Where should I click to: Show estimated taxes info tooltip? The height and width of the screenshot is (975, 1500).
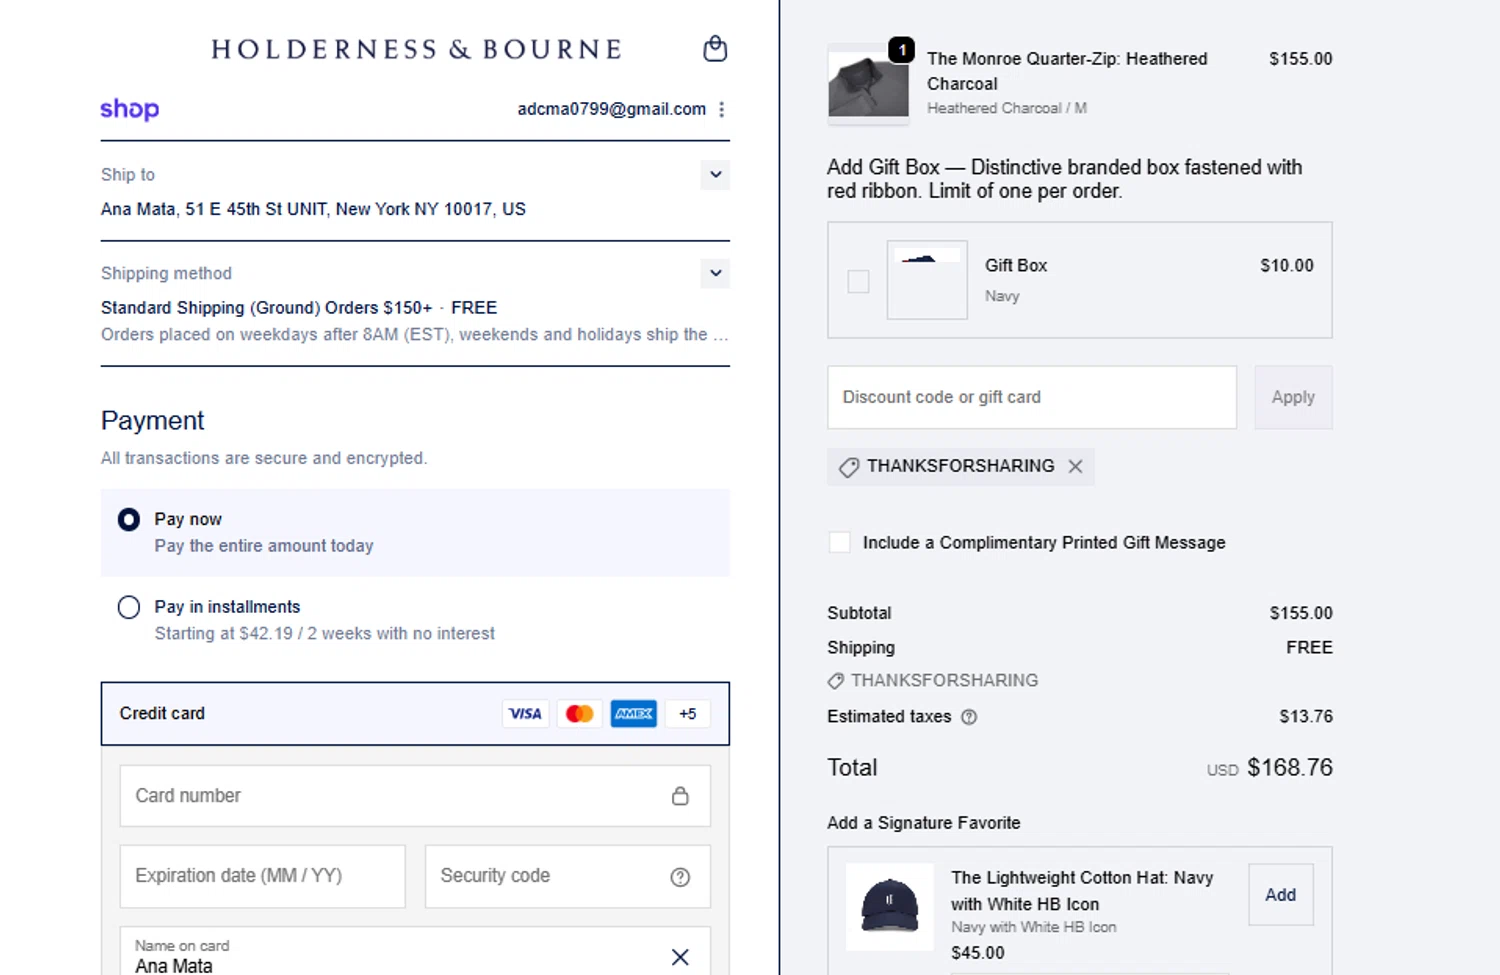point(969,717)
